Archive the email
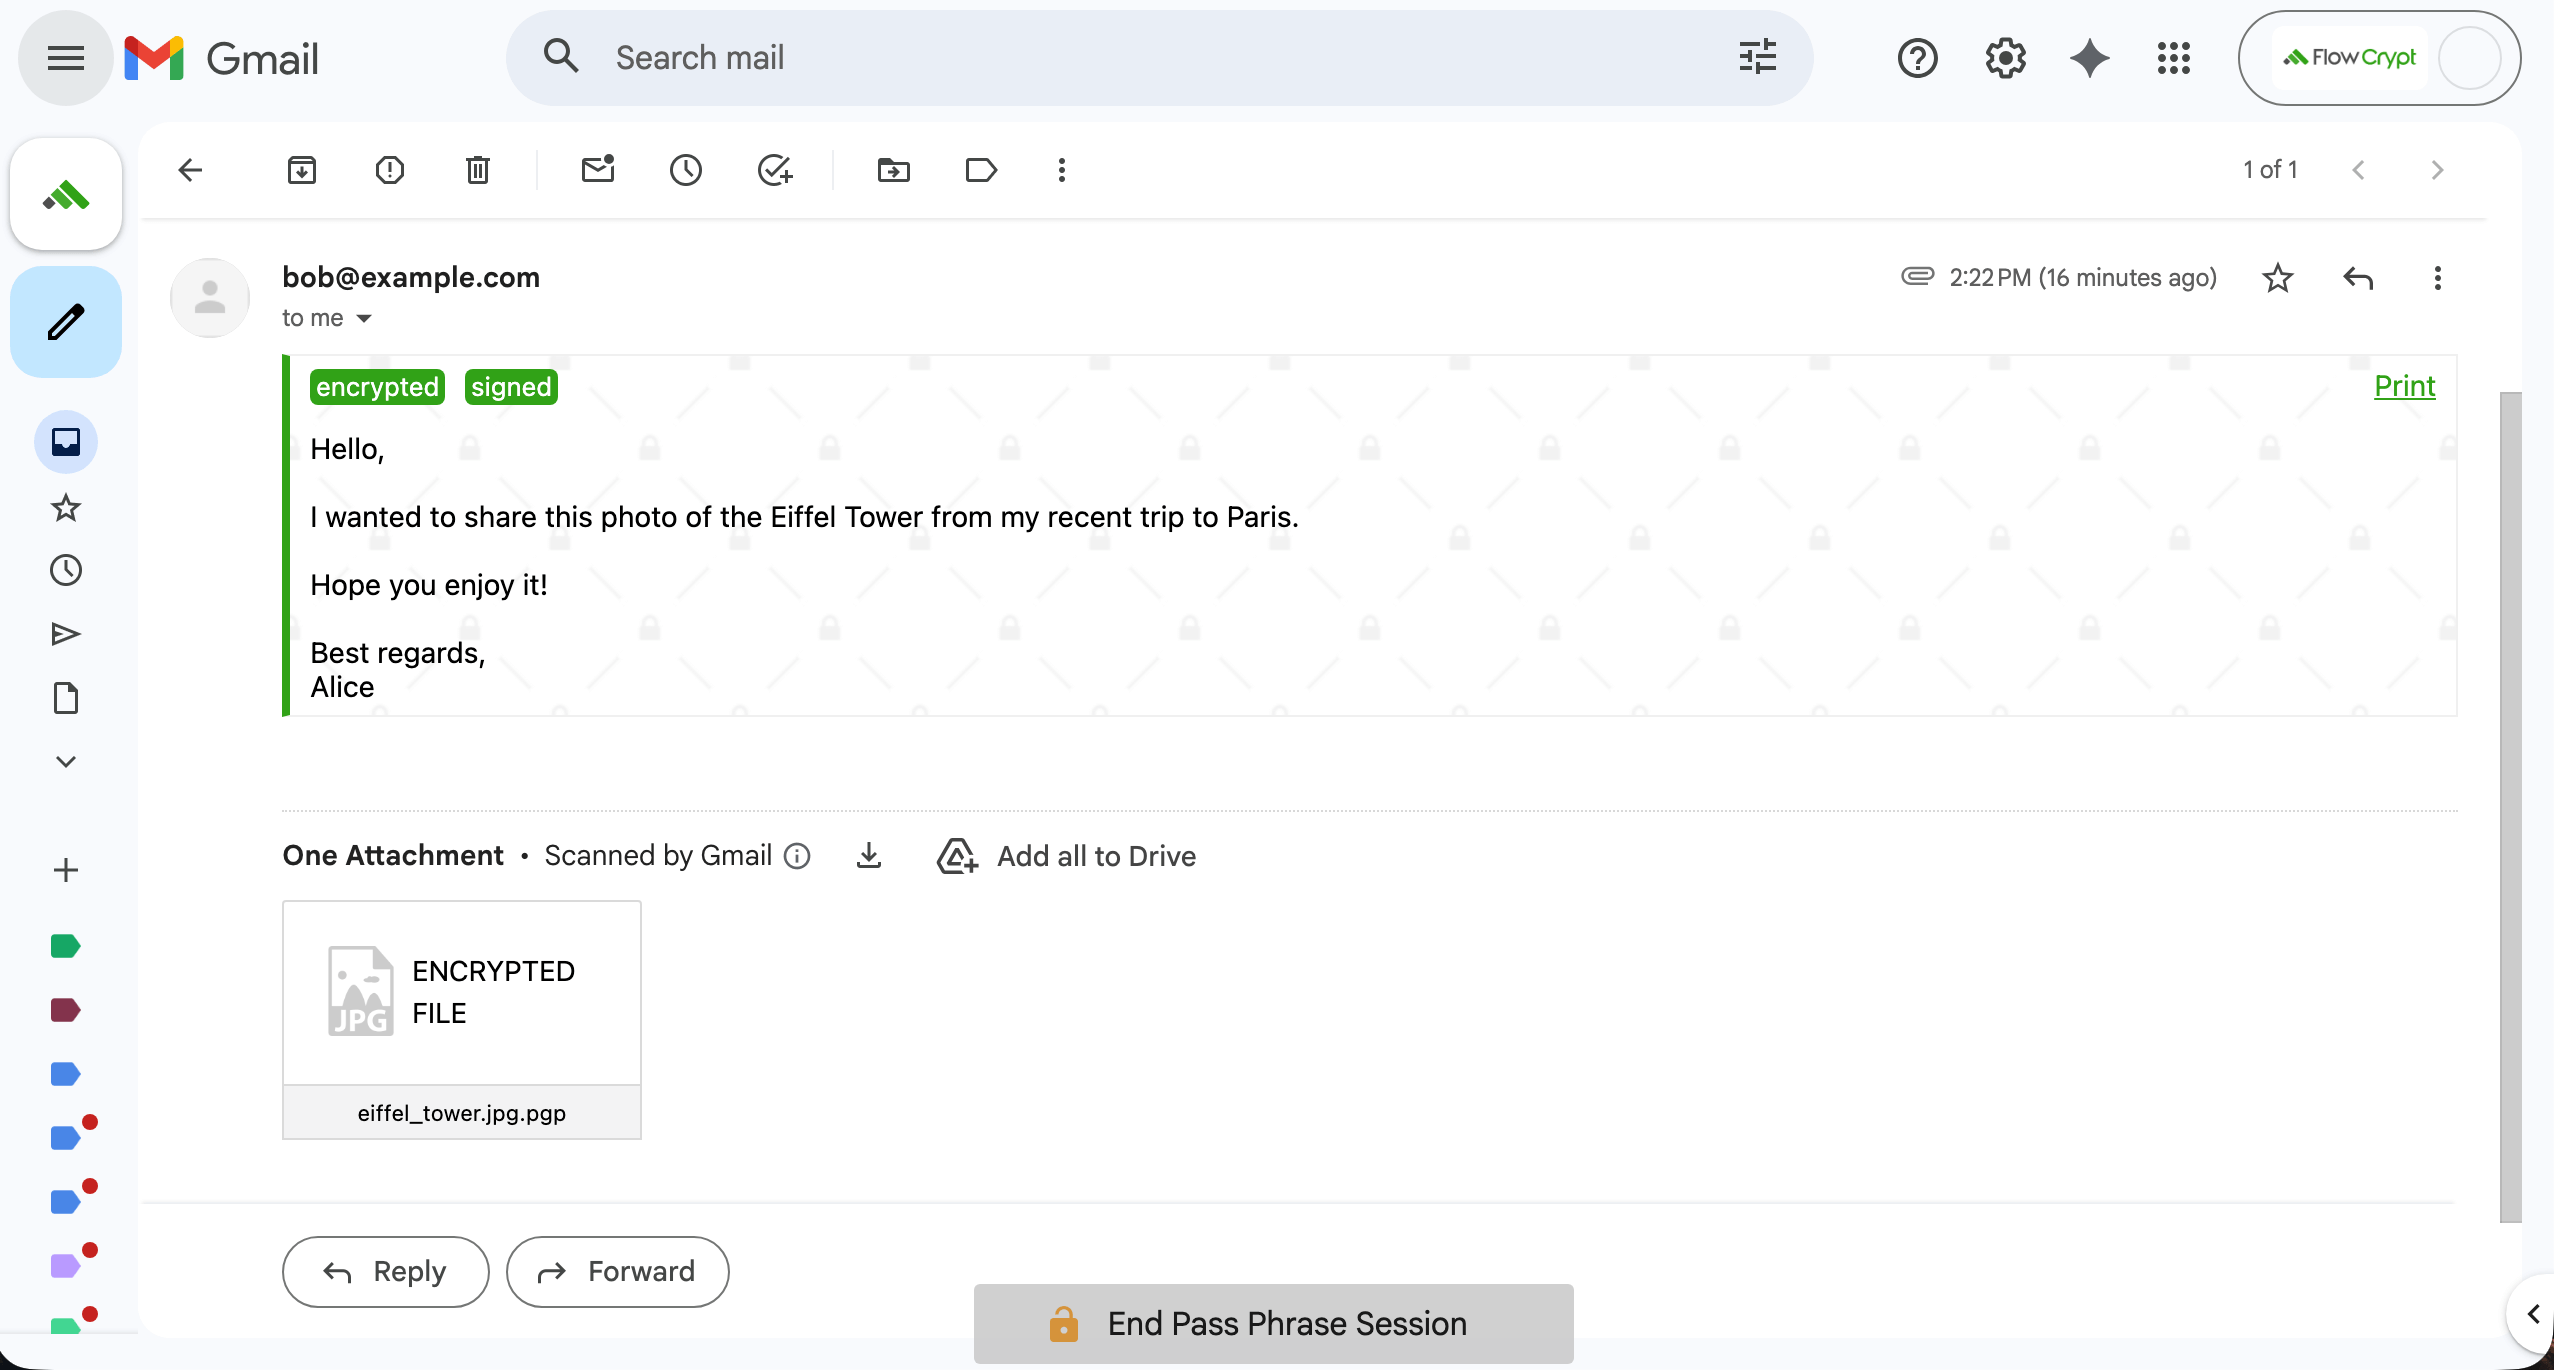This screenshot has height=1370, width=2554. [302, 170]
